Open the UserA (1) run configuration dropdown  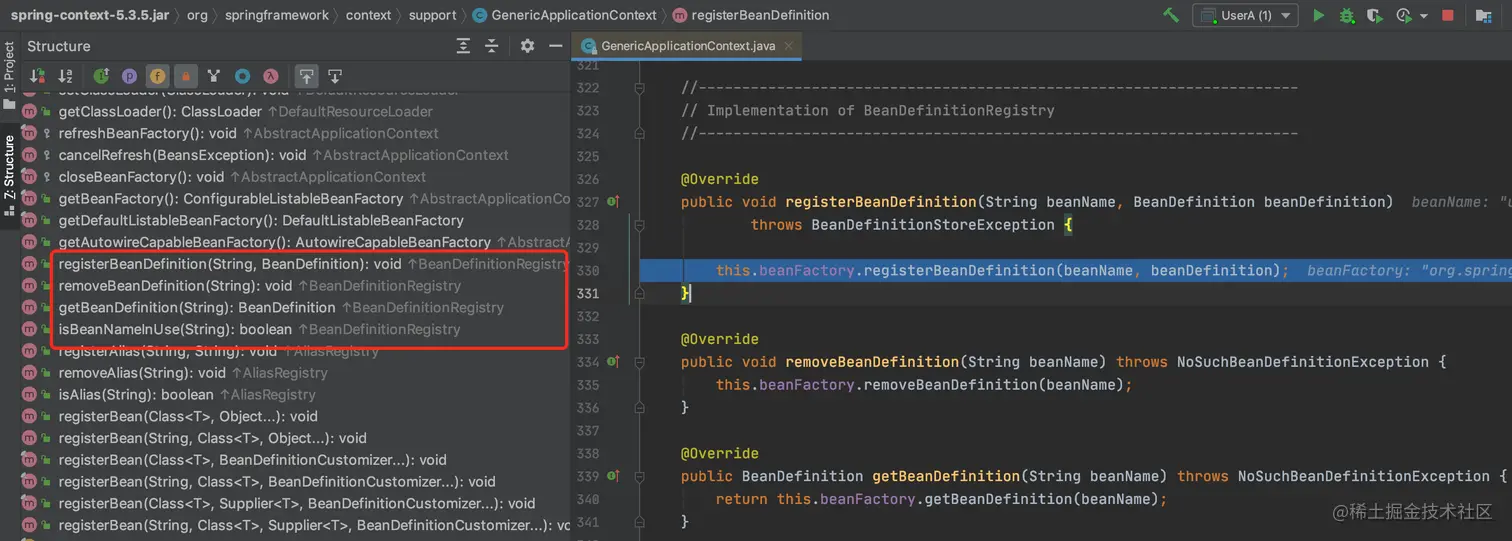pyautogui.click(x=1246, y=15)
